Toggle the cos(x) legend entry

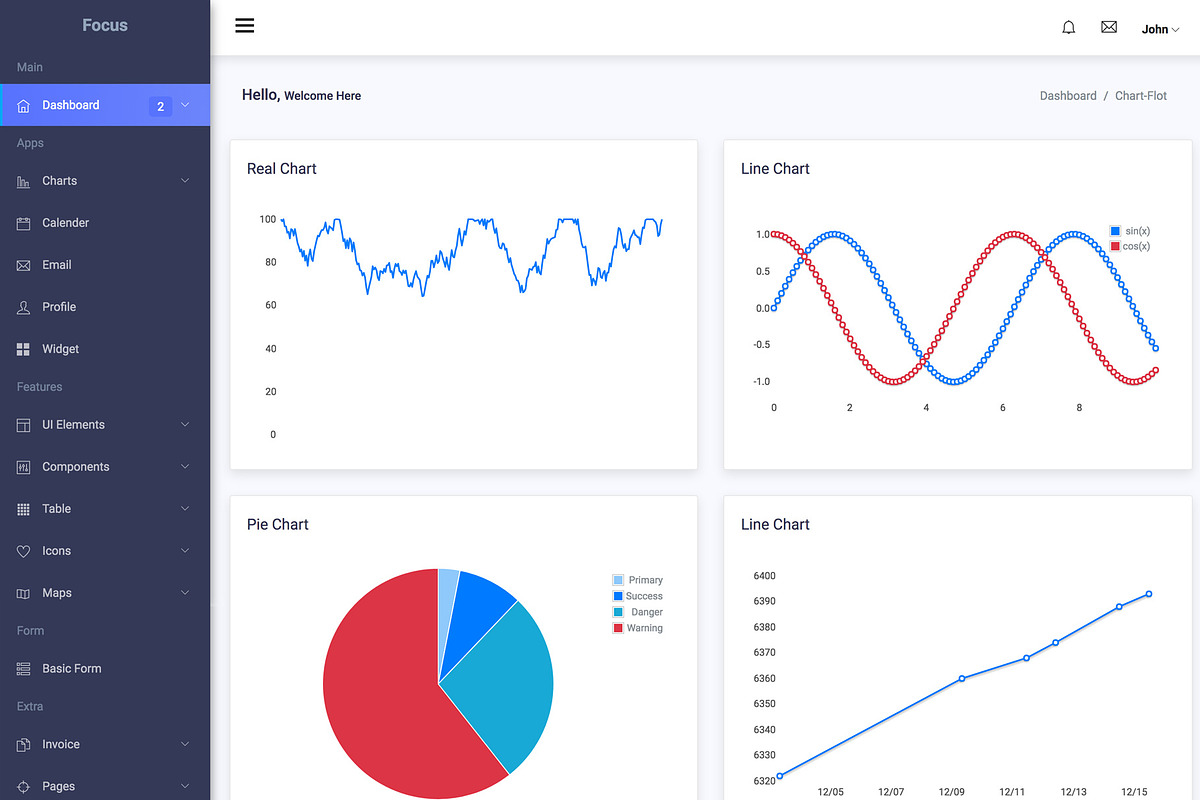coord(1129,246)
